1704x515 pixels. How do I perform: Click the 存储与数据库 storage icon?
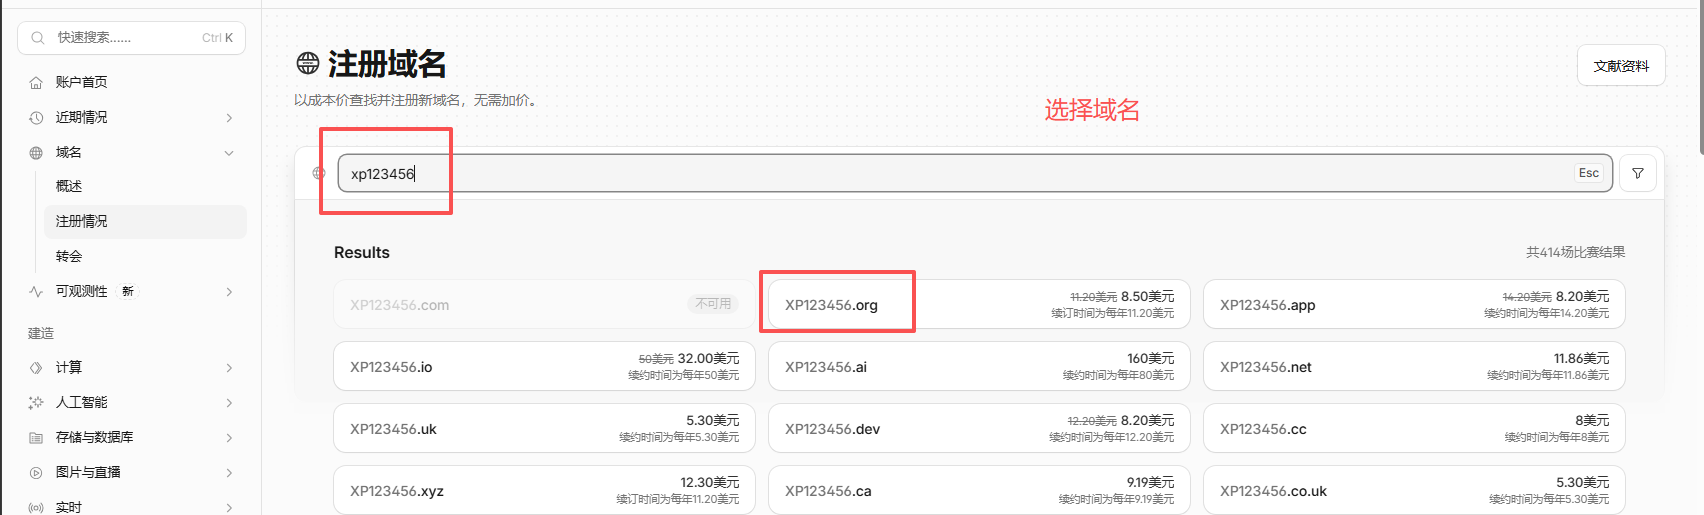pyautogui.click(x=36, y=437)
